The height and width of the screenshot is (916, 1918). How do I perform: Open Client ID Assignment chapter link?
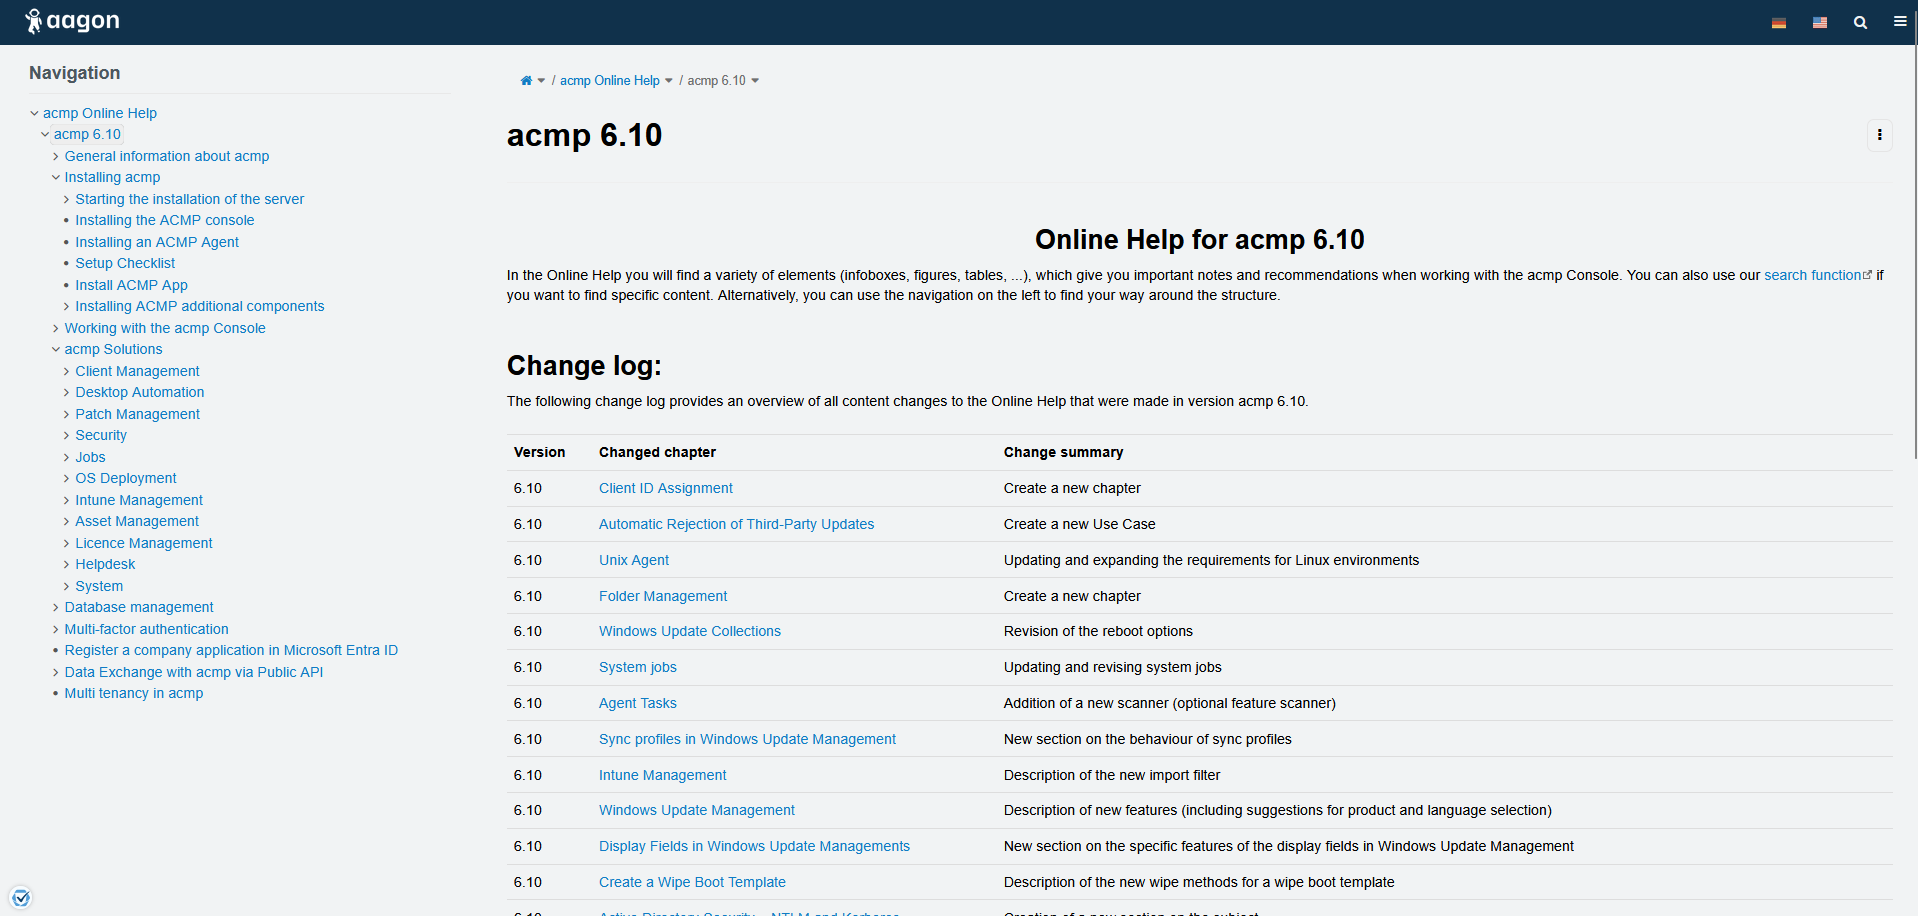(x=666, y=488)
